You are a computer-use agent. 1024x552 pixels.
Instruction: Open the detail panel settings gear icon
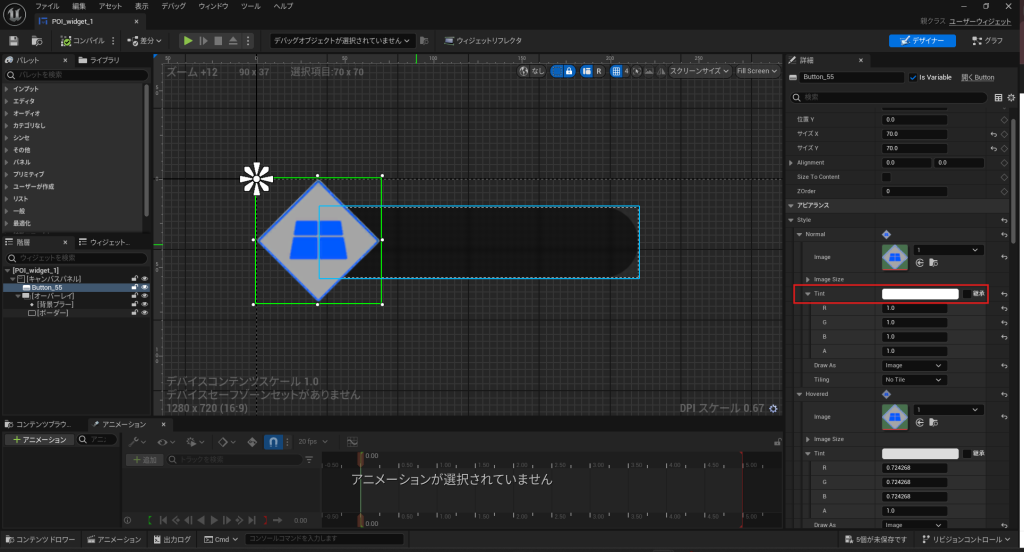pyautogui.click(x=1011, y=98)
